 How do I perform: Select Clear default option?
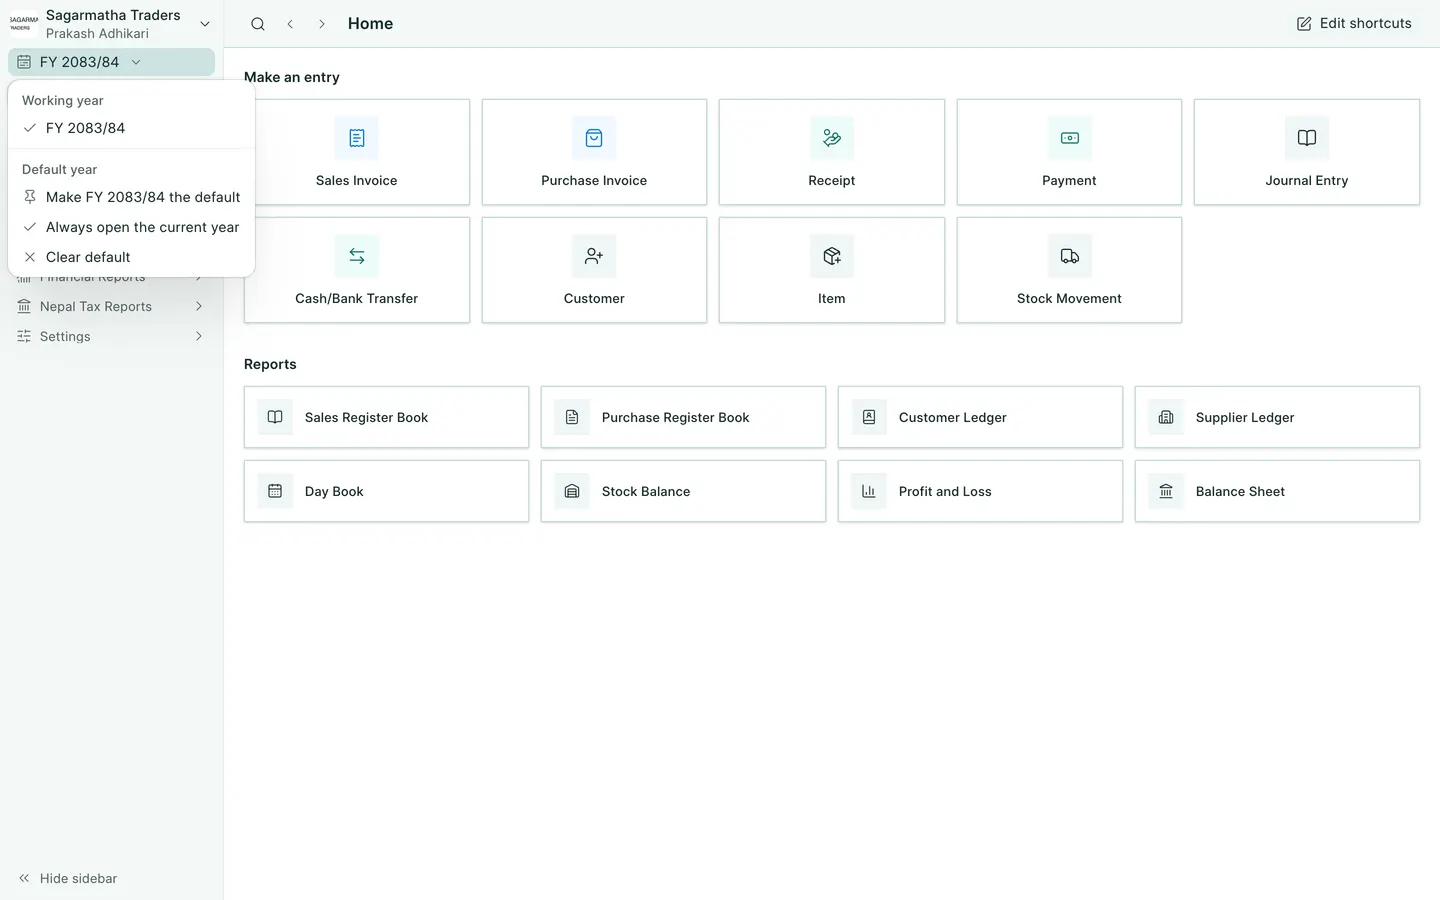pos(131,257)
